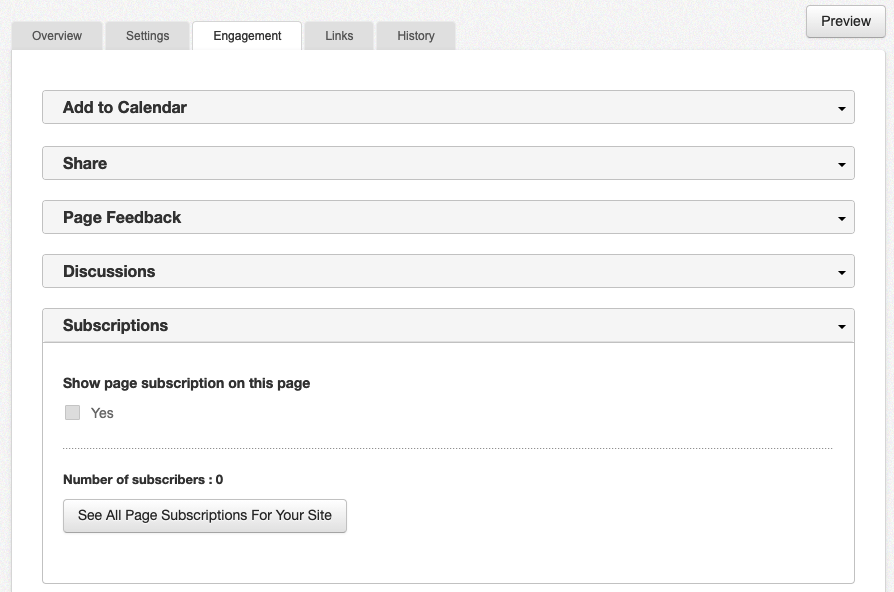The image size is (894, 592).
Task: Click the Discussions dropdown caret
Action: point(843,271)
